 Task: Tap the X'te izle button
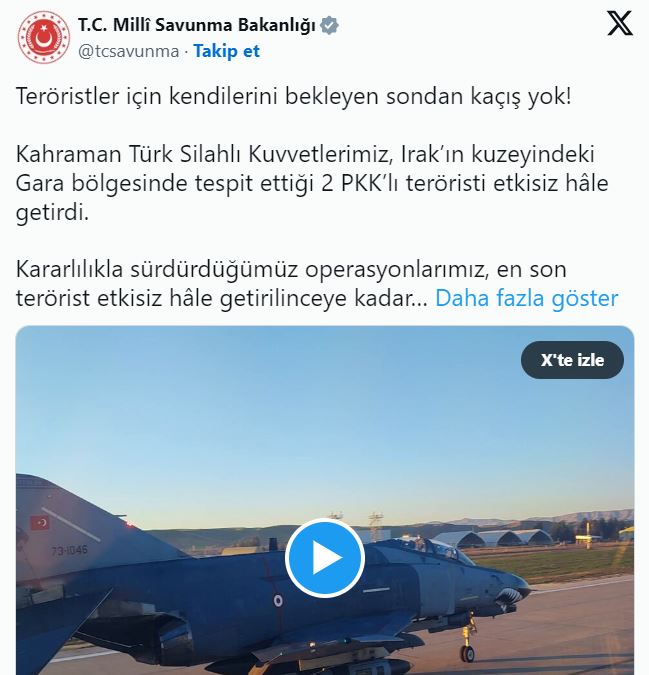click(x=572, y=360)
